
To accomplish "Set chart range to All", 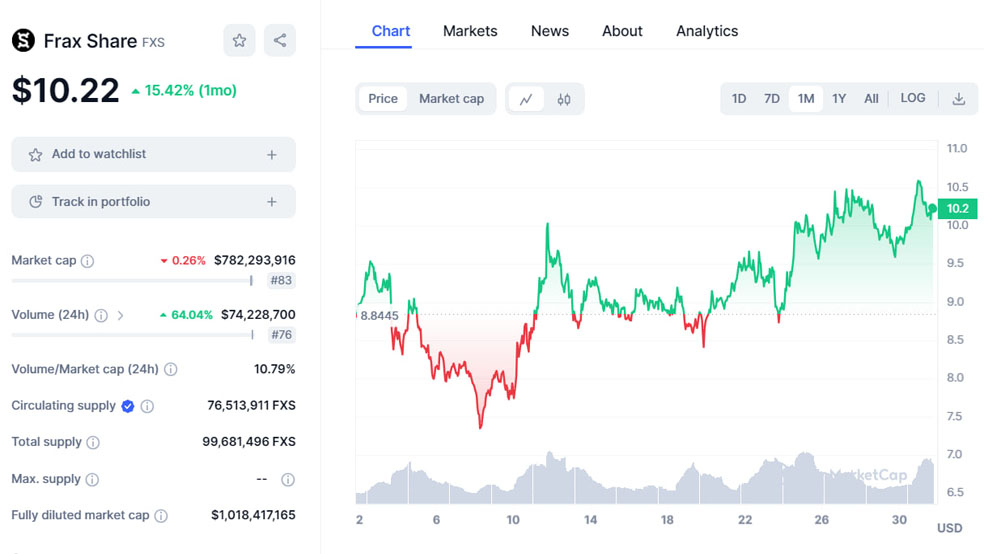I will [871, 99].
